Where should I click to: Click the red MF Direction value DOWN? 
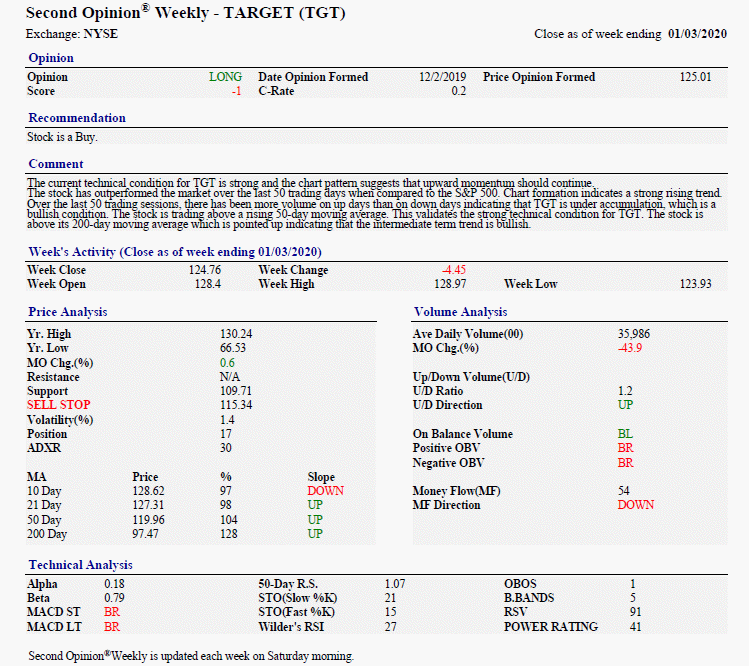[636, 505]
